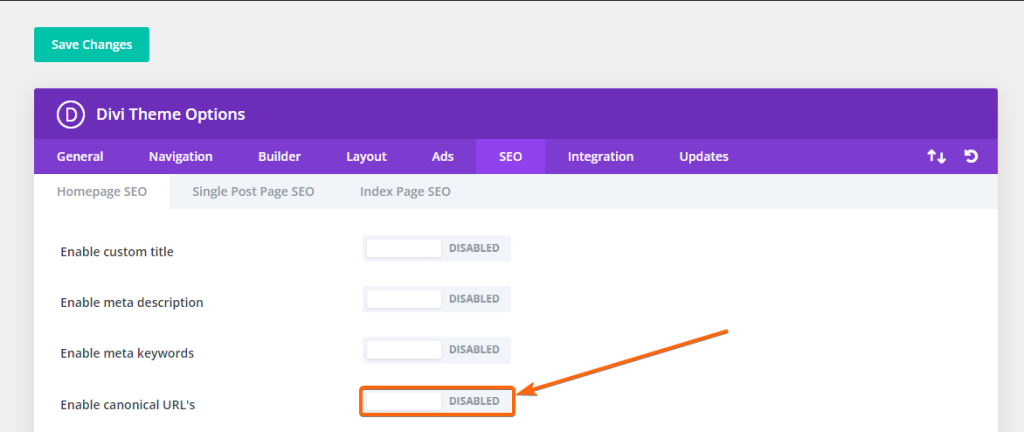Select the Homepage SEO subtab
Image resolution: width=1024 pixels, height=432 pixels.
[102, 192]
